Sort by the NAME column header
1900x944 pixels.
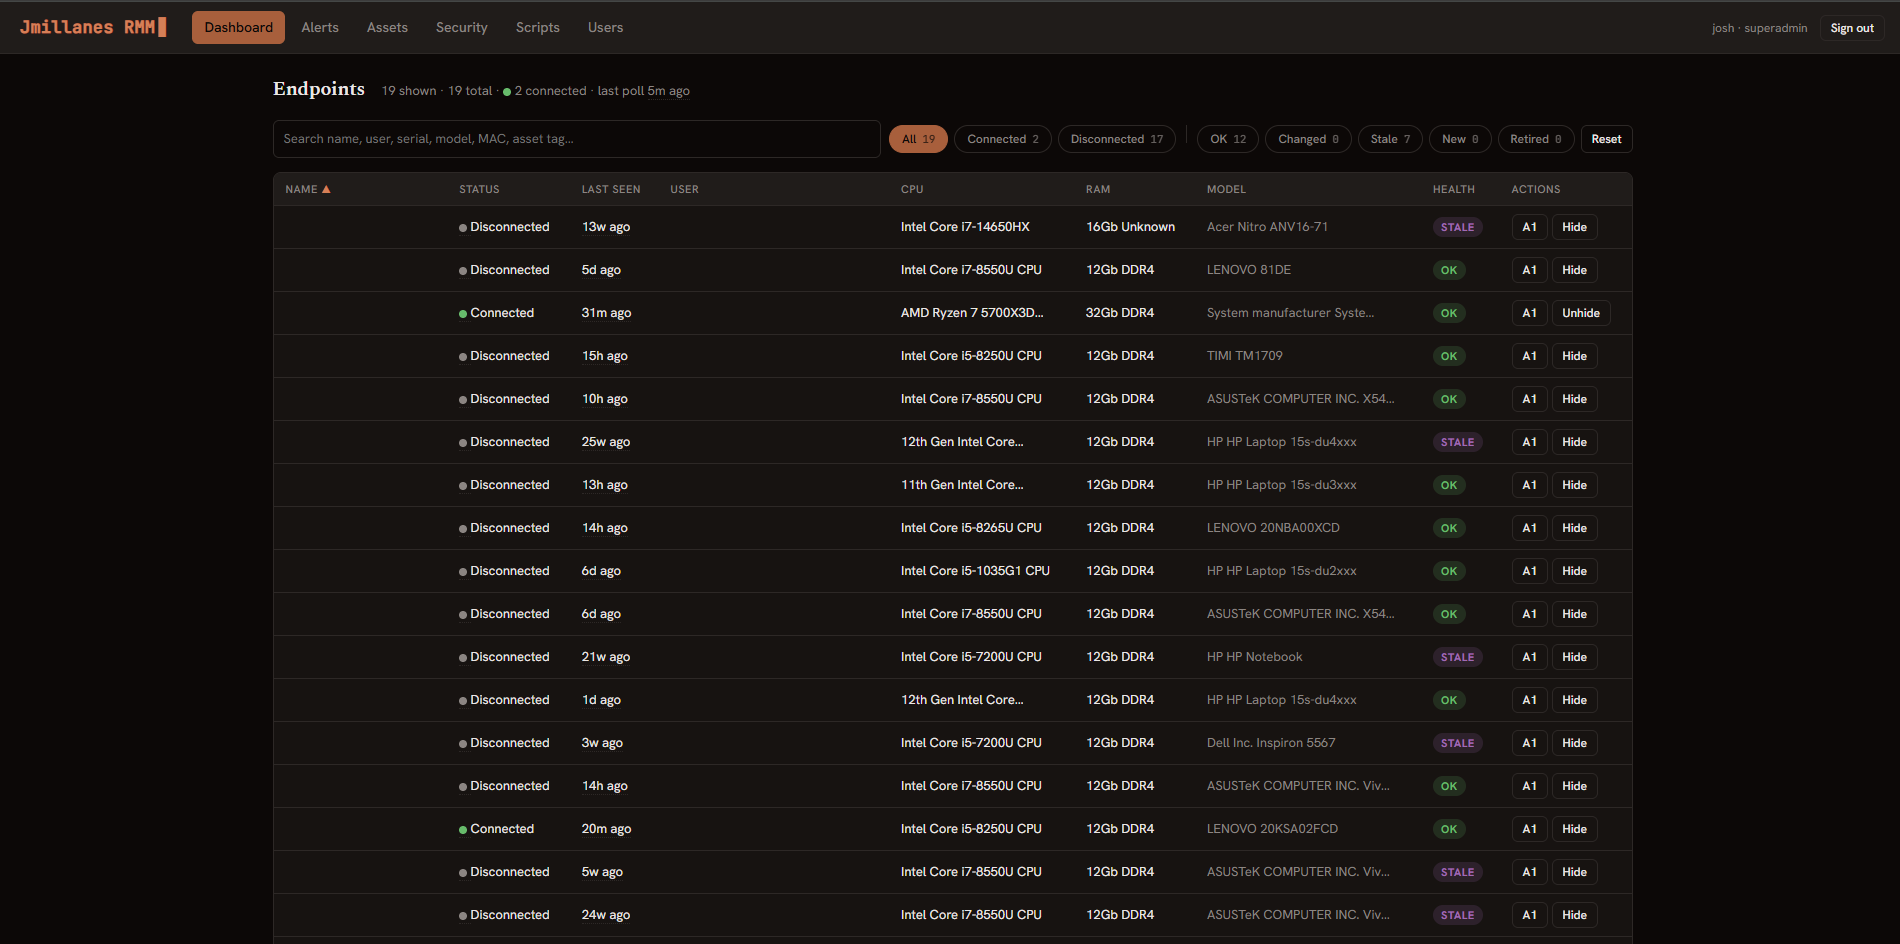tap(308, 189)
